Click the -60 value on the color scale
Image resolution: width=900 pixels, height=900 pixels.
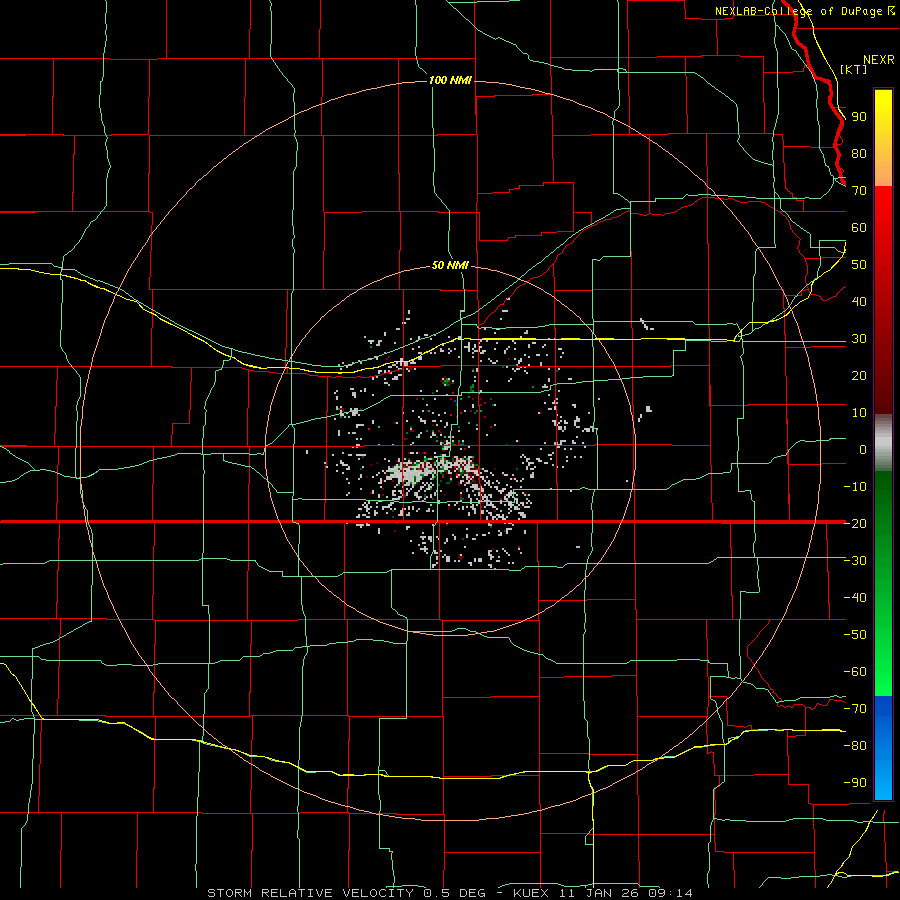pyautogui.click(x=855, y=672)
